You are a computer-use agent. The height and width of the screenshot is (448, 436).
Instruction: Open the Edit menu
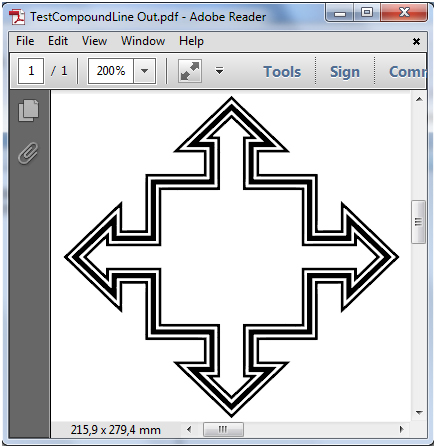coord(58,41)
